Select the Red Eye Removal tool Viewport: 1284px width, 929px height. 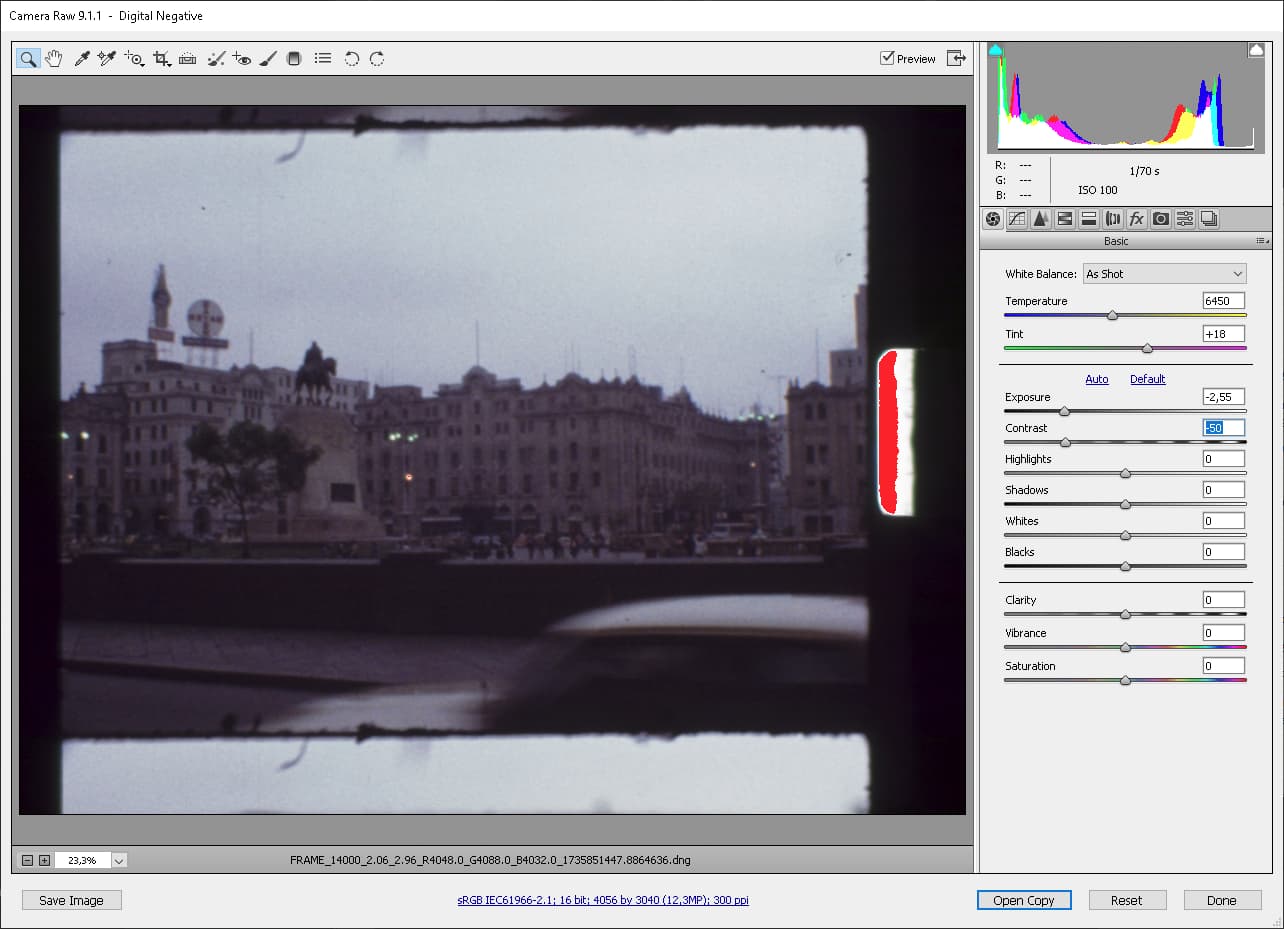click(241, 59)
